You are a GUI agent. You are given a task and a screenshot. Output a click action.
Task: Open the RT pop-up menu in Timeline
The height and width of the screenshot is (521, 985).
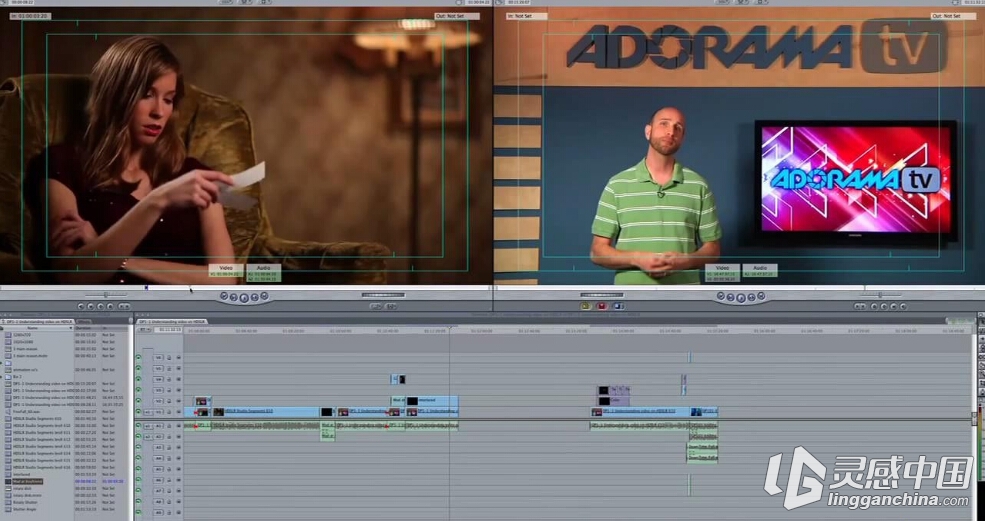click(x=144, y=329)
